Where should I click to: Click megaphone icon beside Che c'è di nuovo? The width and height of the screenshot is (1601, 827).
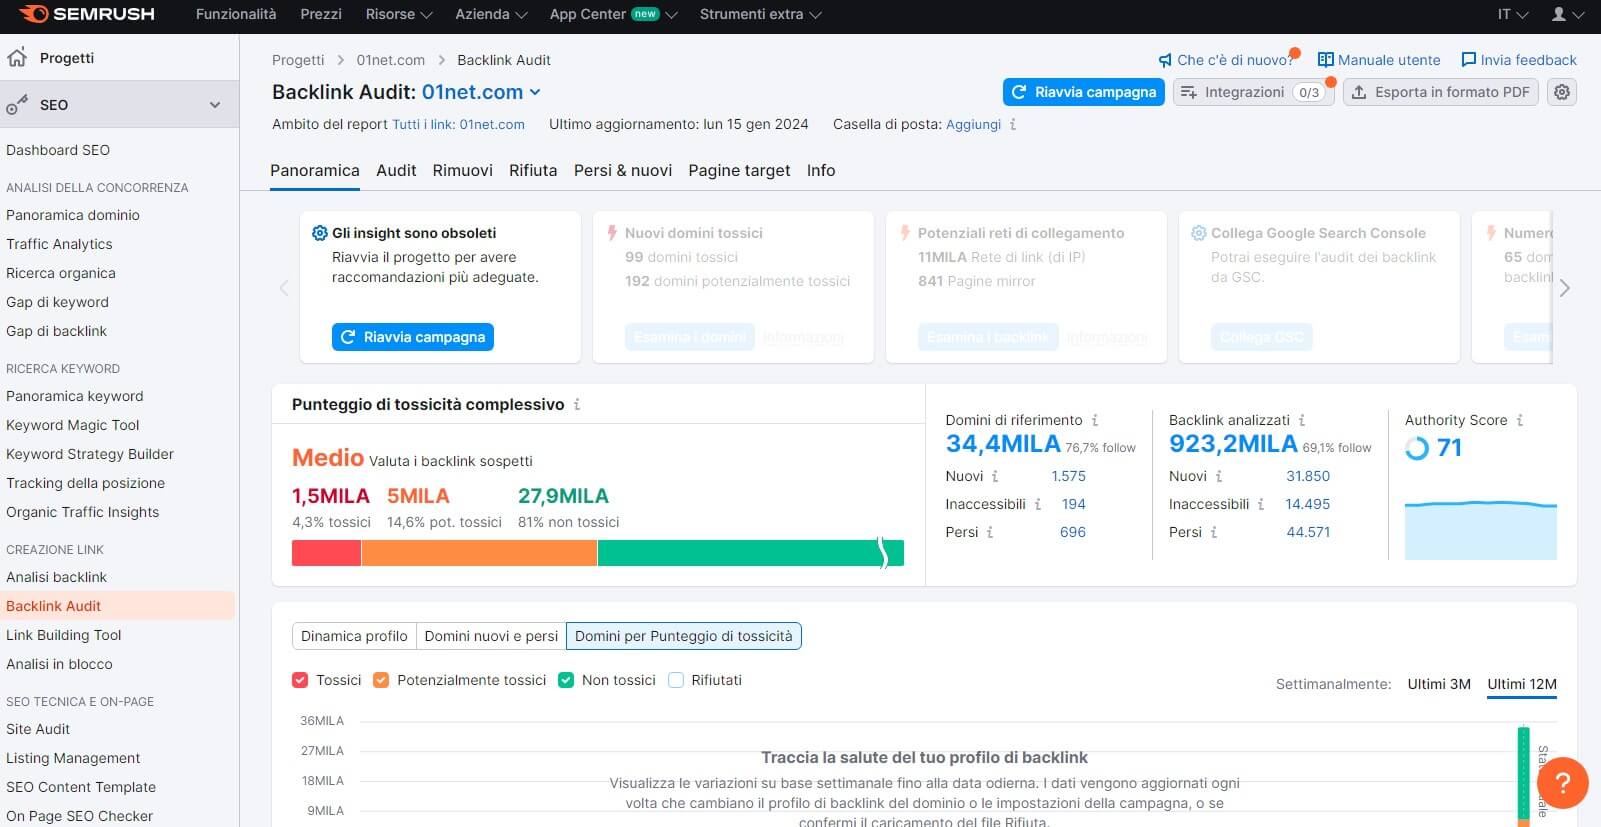pyautogui.click(x=1165, y=60)
